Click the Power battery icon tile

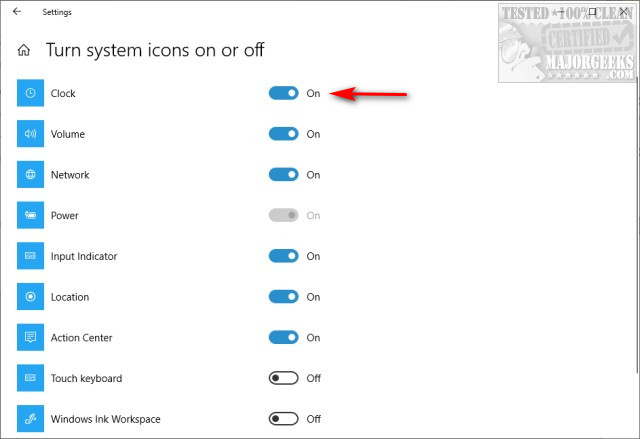coord(30,215)
